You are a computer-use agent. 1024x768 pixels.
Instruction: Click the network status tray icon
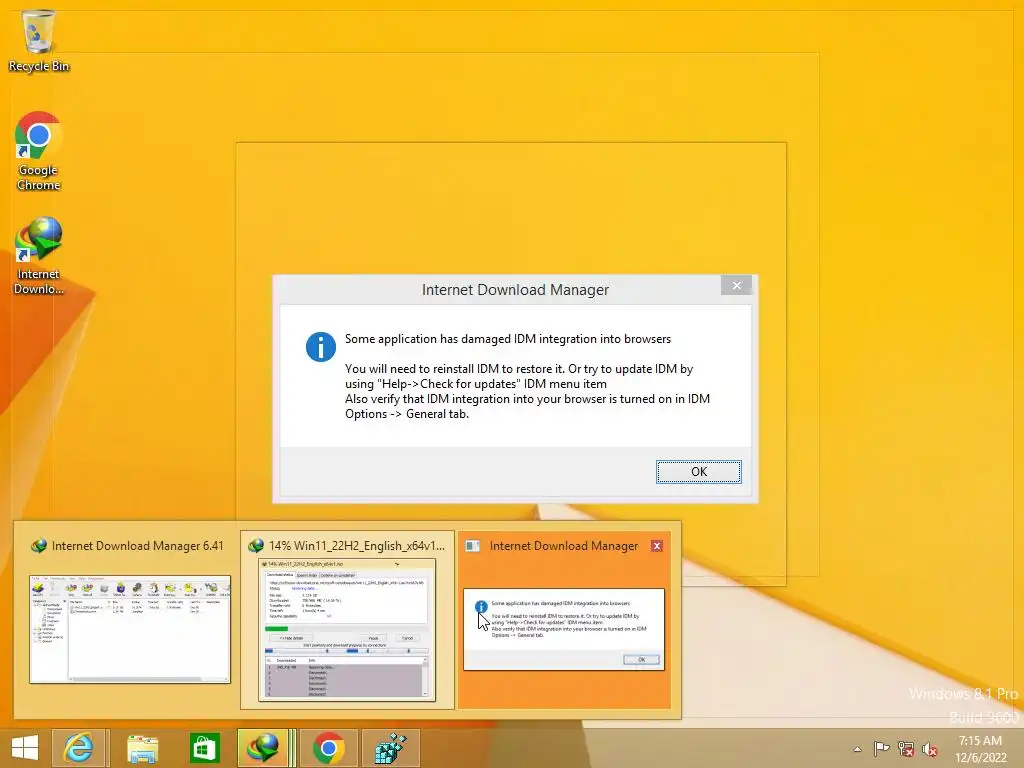coord(905,748)
